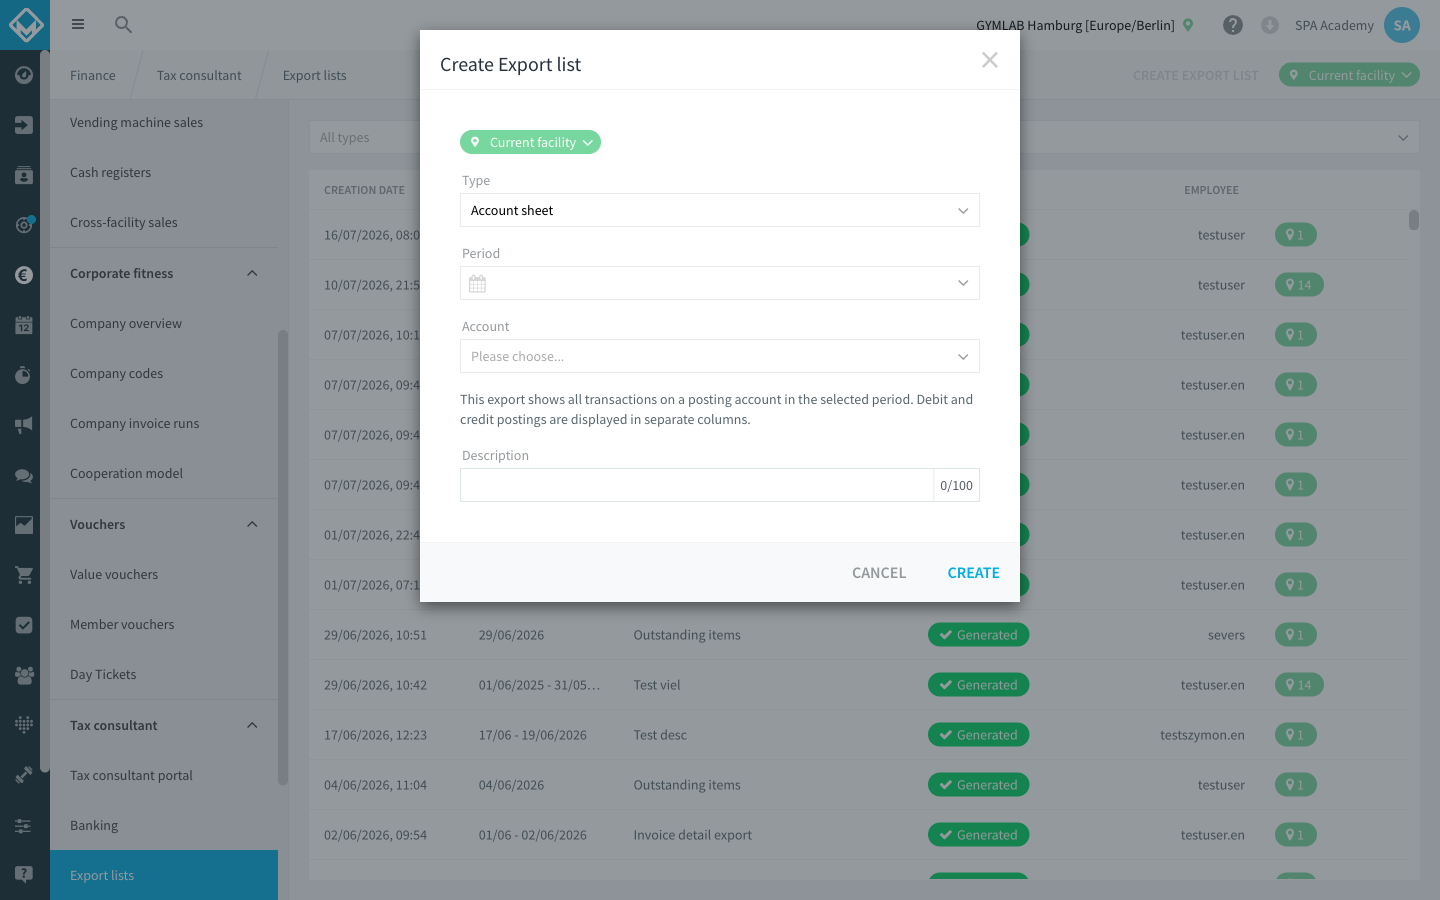Open Vending machine sales menu item

tap(164, 122)
